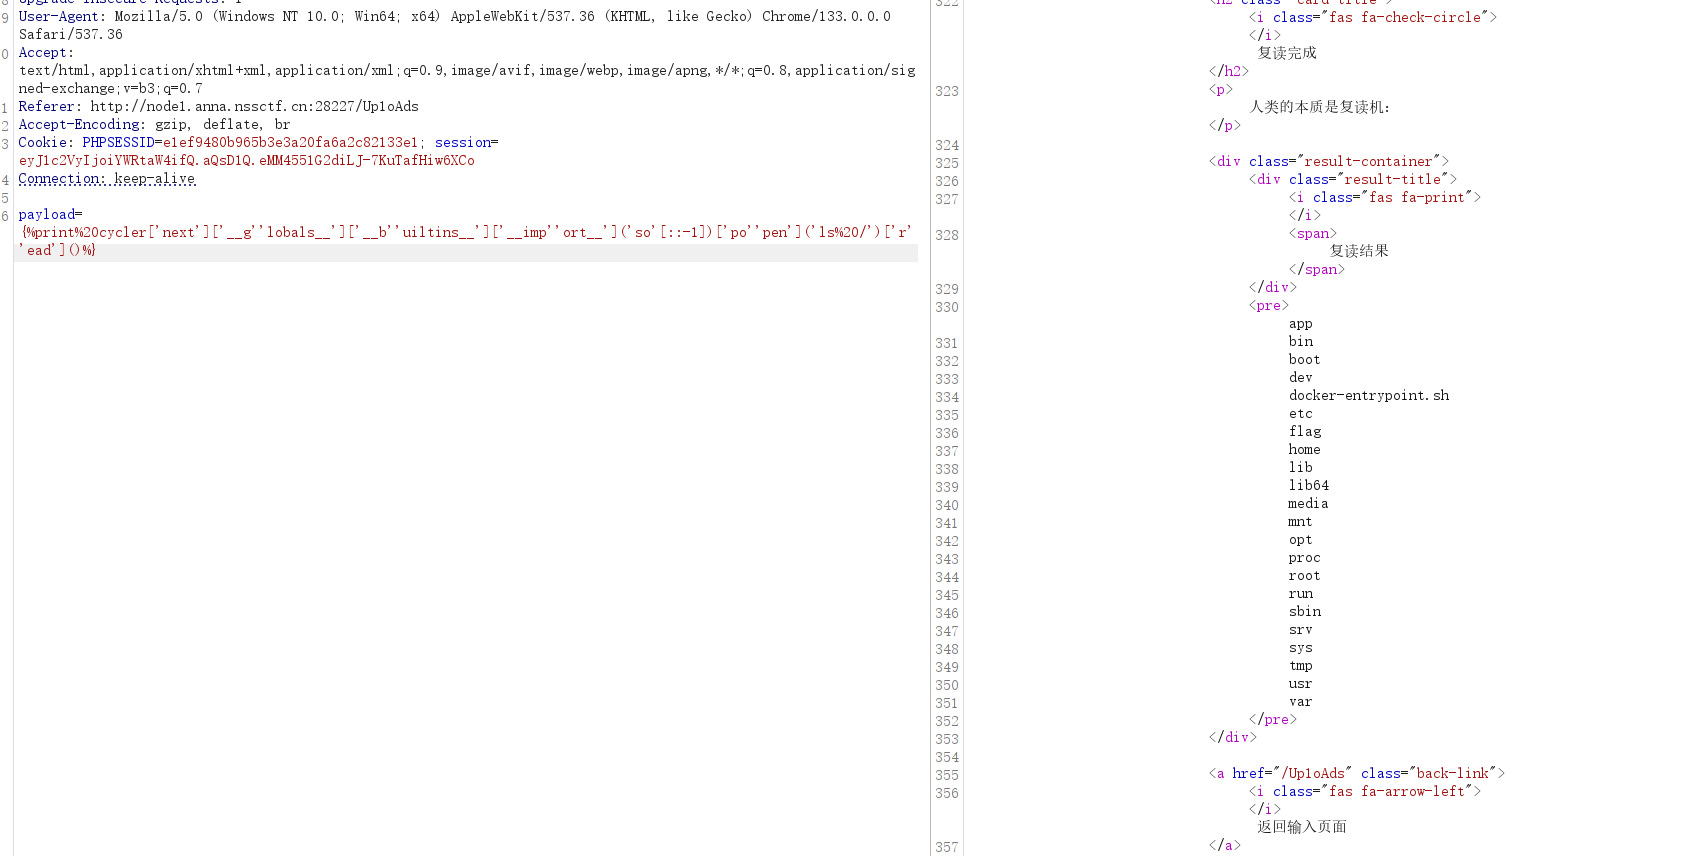Click the 'dev' directory entry
The width and height of the screenshot is (1690, 856).
point(1300,377)
